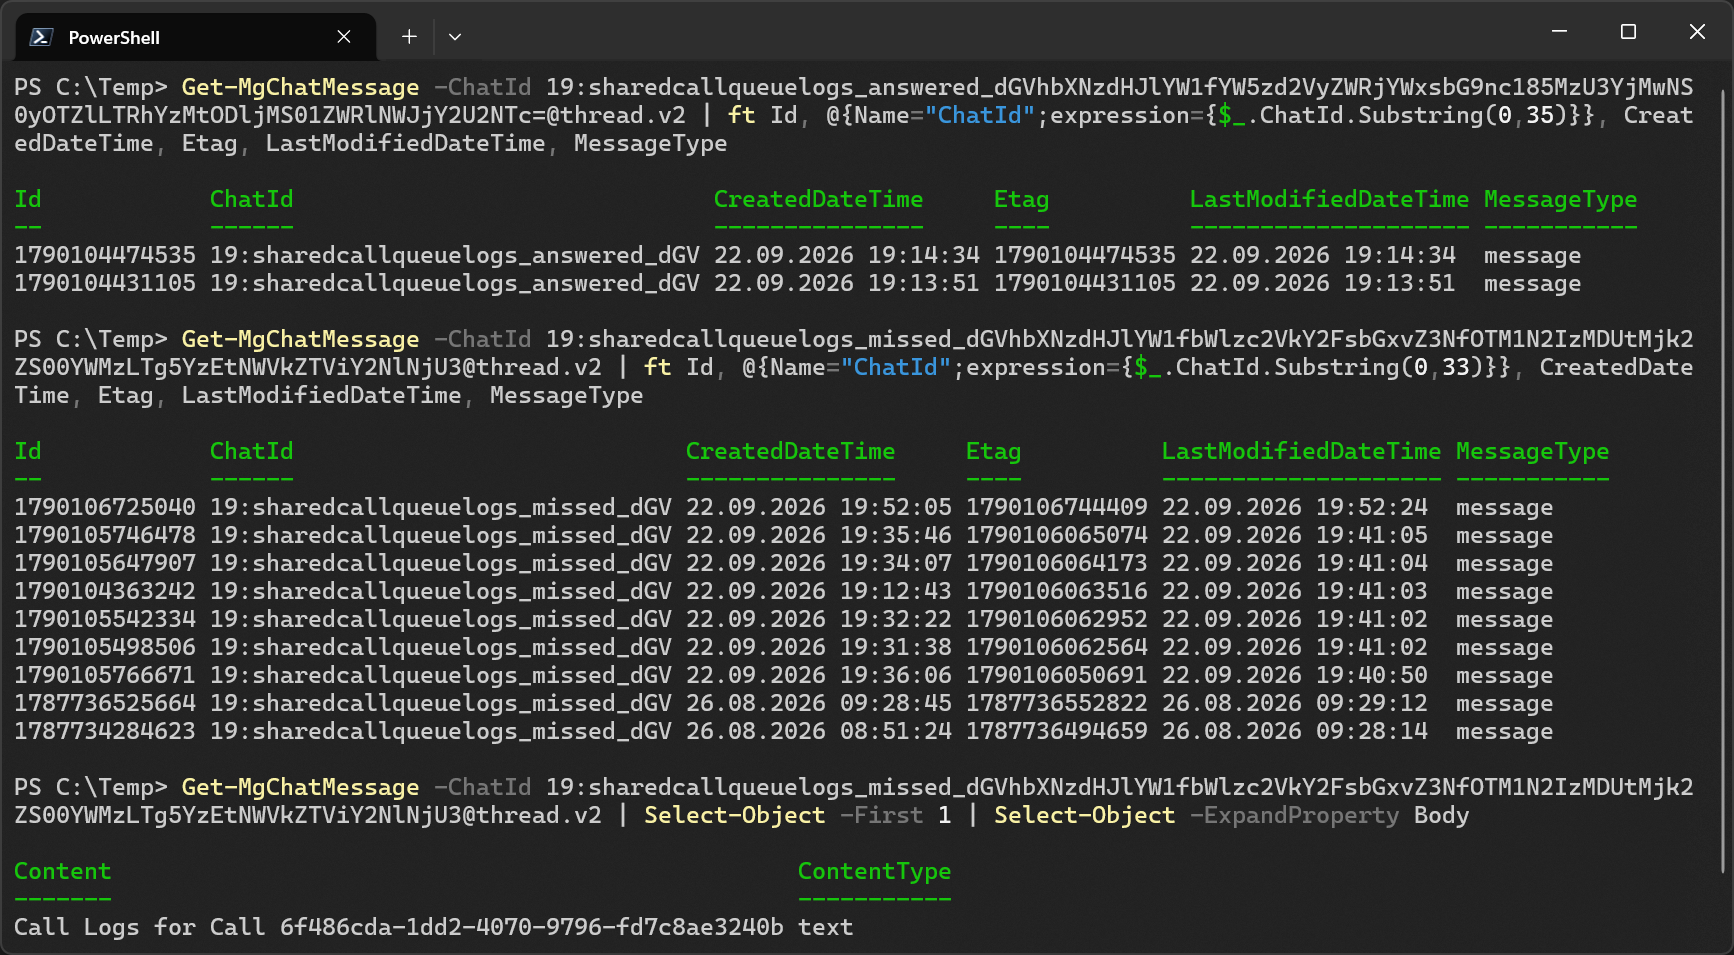Image resolution: width=1734 pixels, height=955 pixels.
Task: Select the PowerShell tab
Action: 196,37
